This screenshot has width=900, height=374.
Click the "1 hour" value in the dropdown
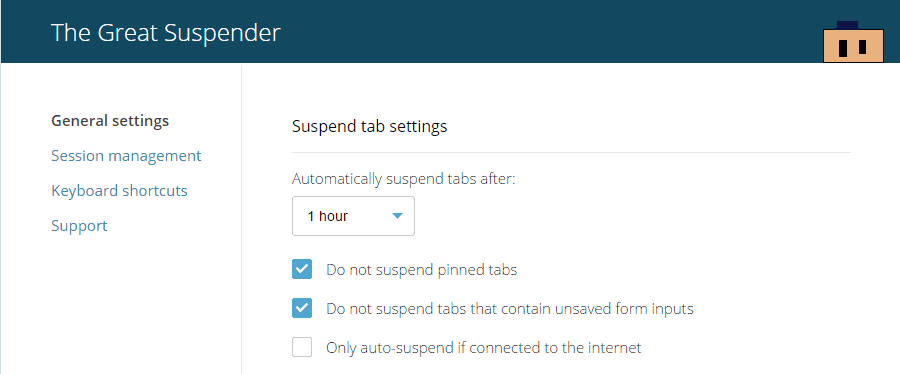[x=328, y=216]
